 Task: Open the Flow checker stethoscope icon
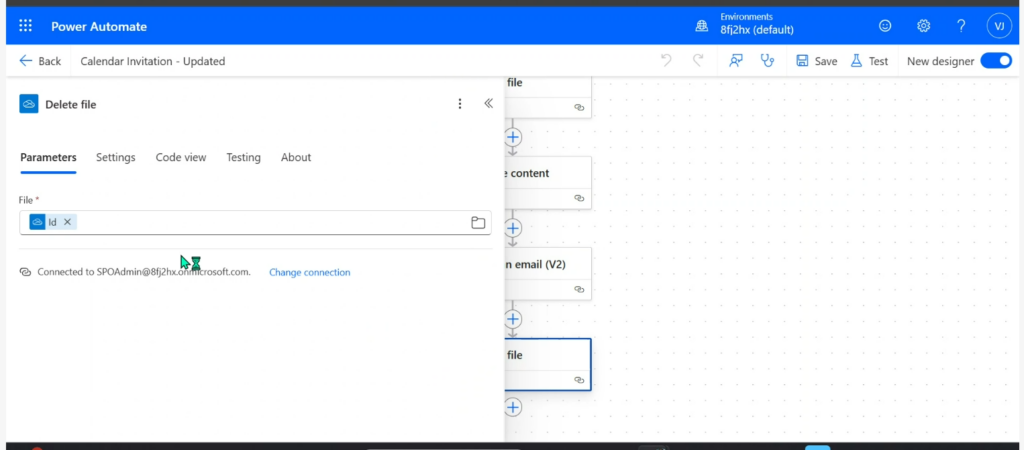[x=767, y=61]
